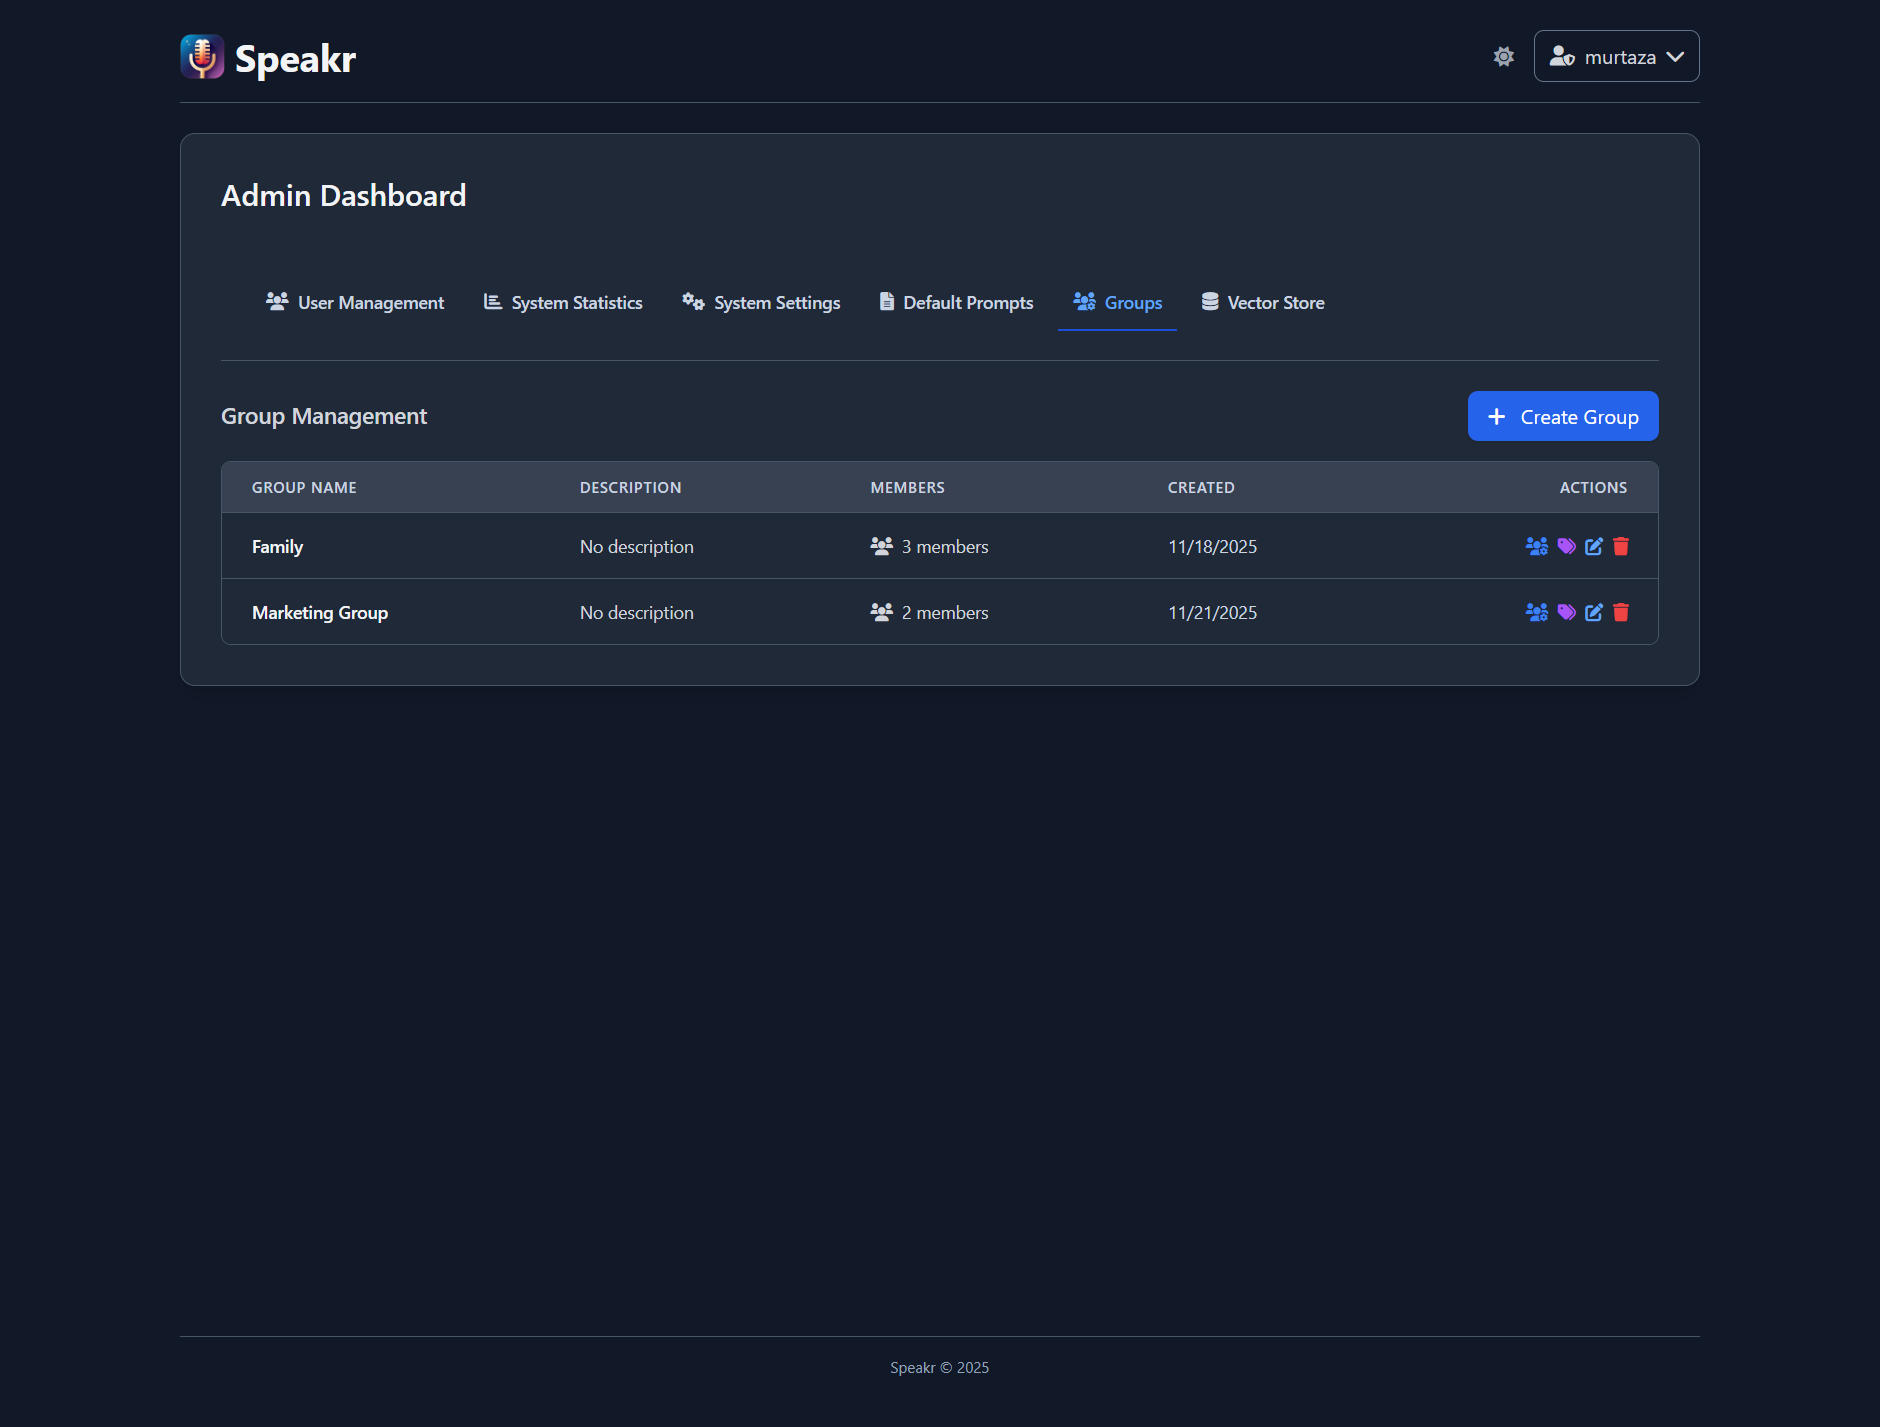
Task: Edit the Marketing Group entry
Action: coord(1594,612)
